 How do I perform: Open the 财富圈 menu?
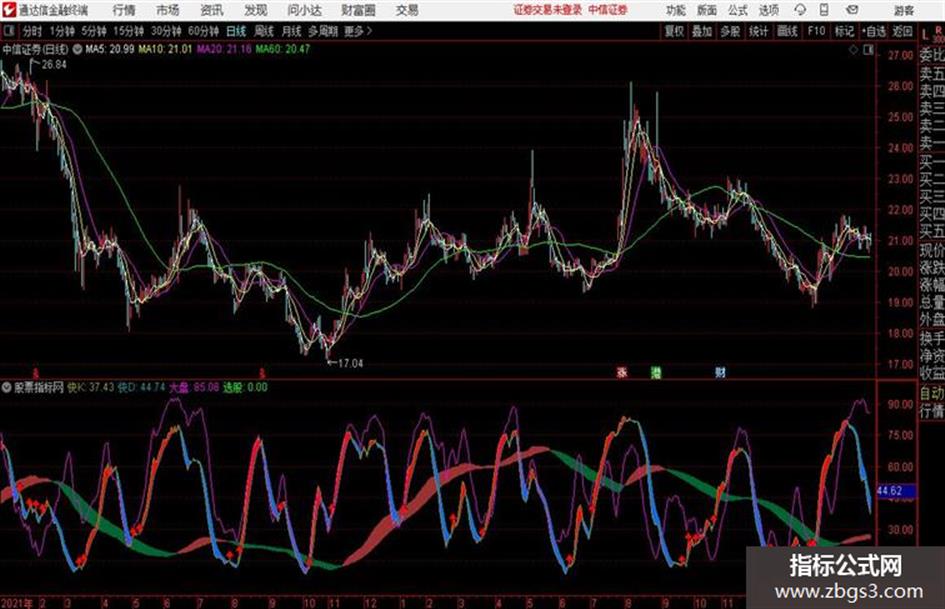(358, 10)
